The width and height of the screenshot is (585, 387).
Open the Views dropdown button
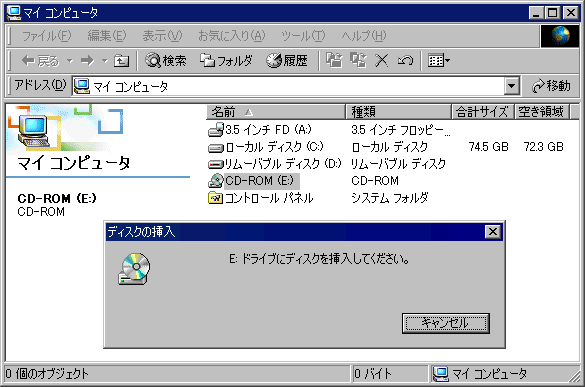(x=439, y=60)
